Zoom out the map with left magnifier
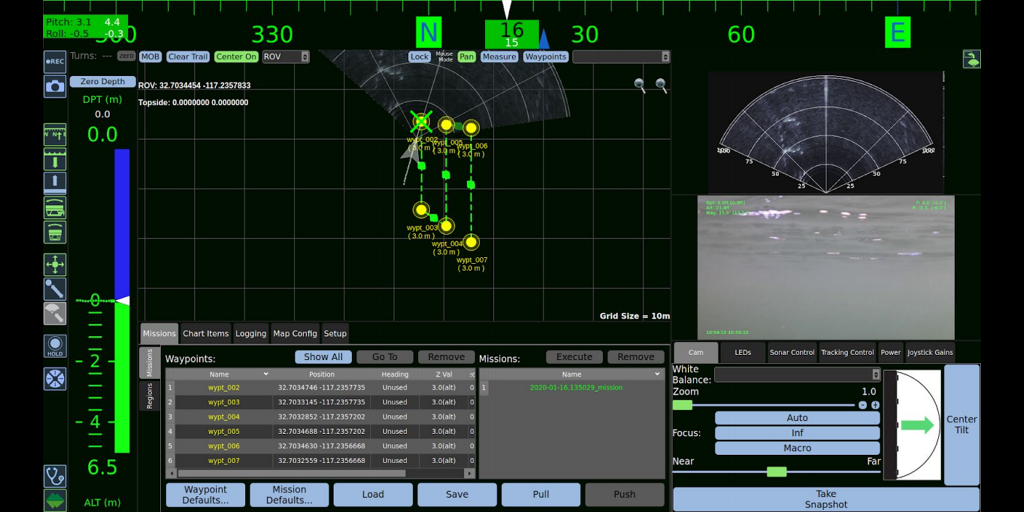 640,85
